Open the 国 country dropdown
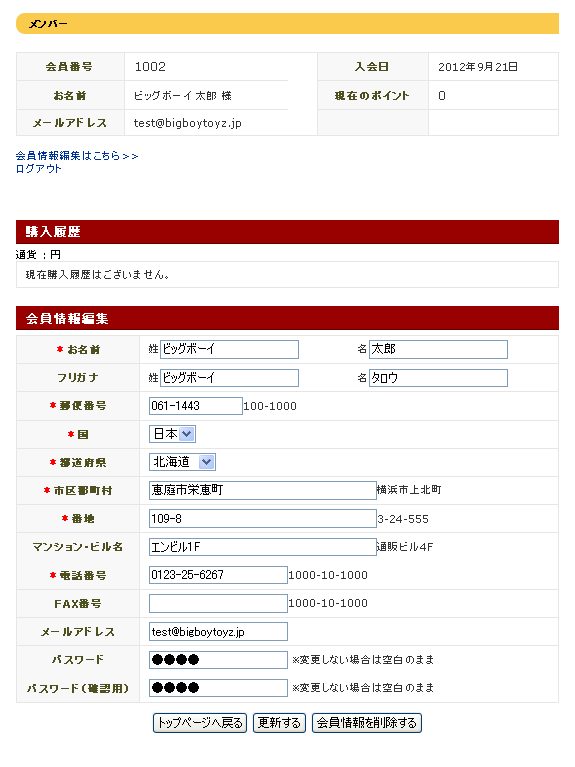 [x=172, y=434]
